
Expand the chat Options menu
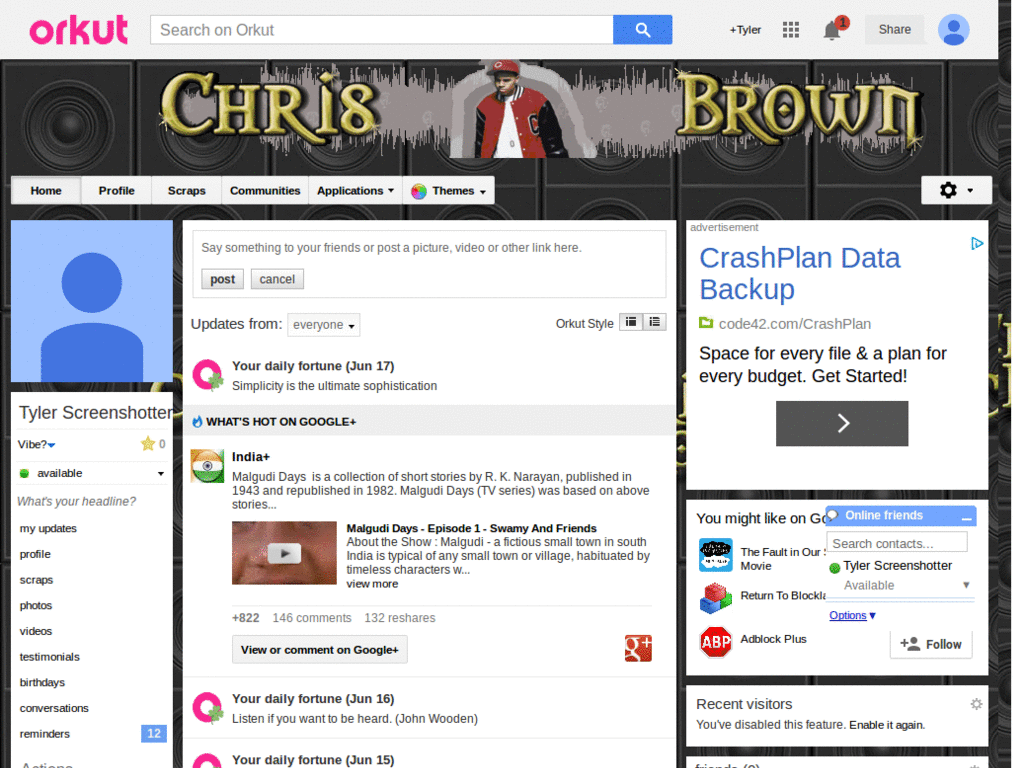tap(852, 615)
